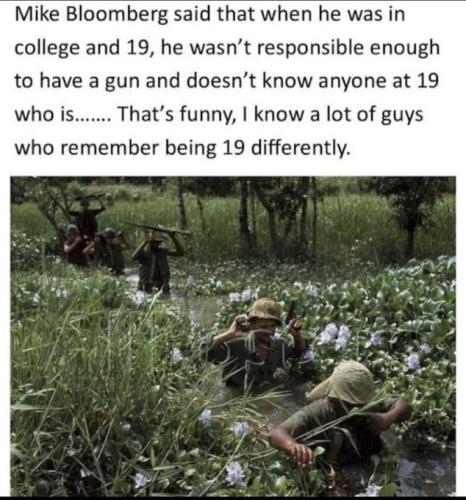Click the word "remember" in the last line
Viewport: 466px width, 500px height.
coord(109,148)
